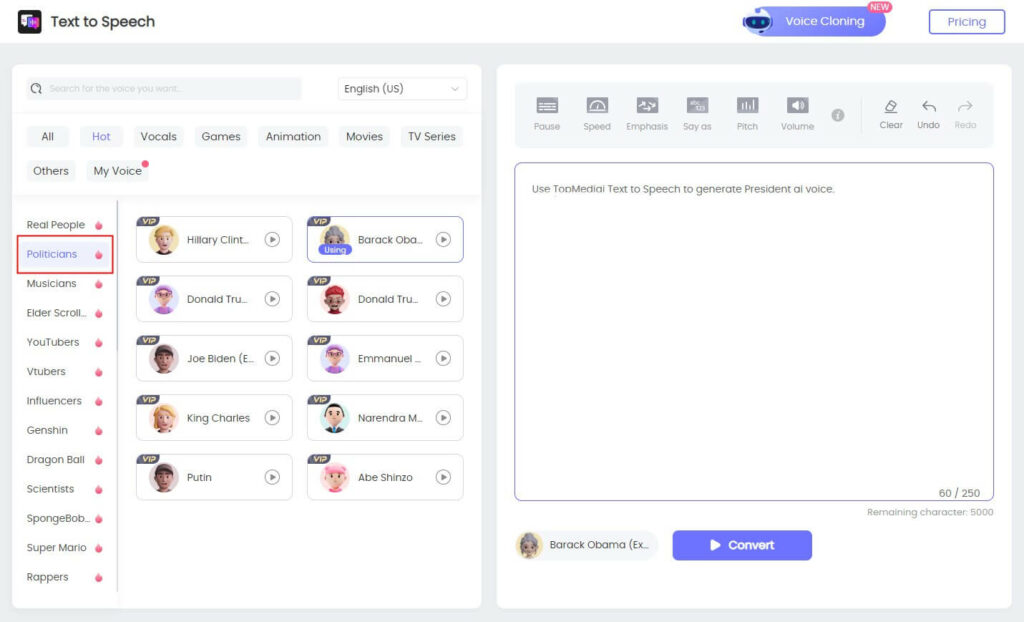Apply Emphasis to the text
This screenshot has width=1024, height=622.
pos(647,112)
